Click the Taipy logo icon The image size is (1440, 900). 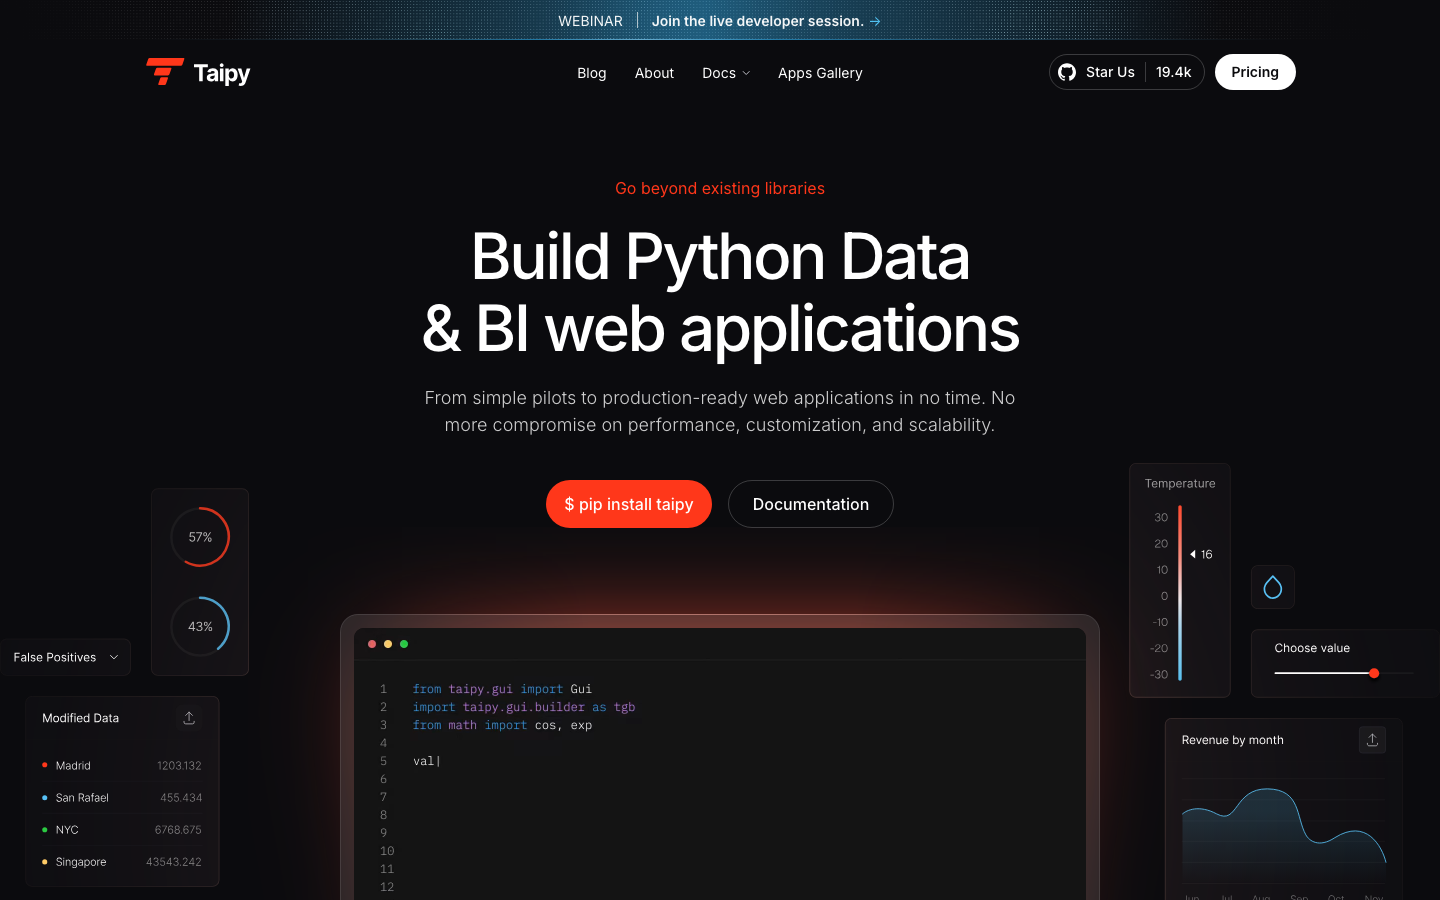(x=165, y=72)
